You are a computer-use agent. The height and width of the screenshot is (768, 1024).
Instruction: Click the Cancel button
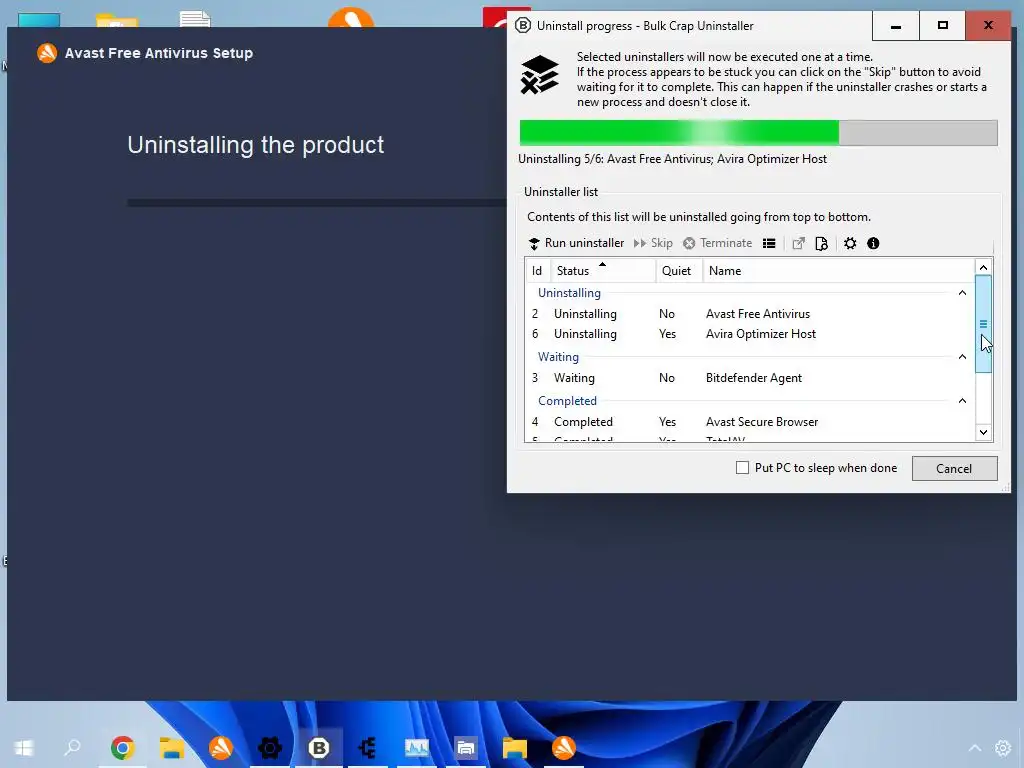click(954, 468)
